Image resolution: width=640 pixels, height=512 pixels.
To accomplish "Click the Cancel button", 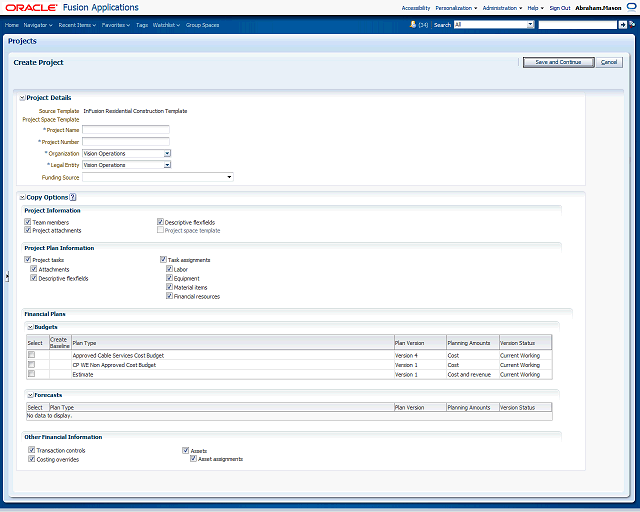I will pos(610,62).
